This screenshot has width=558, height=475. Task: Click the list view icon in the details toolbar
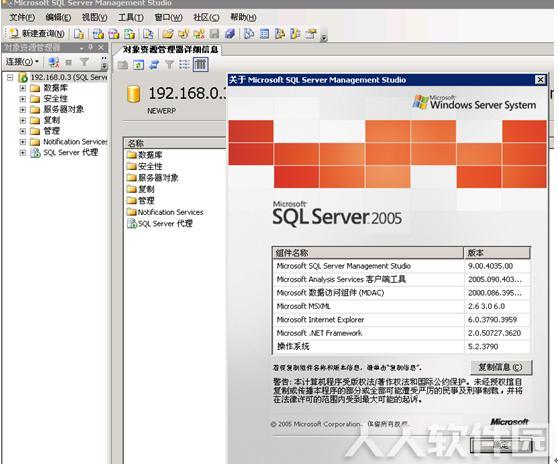click(184, 65)
